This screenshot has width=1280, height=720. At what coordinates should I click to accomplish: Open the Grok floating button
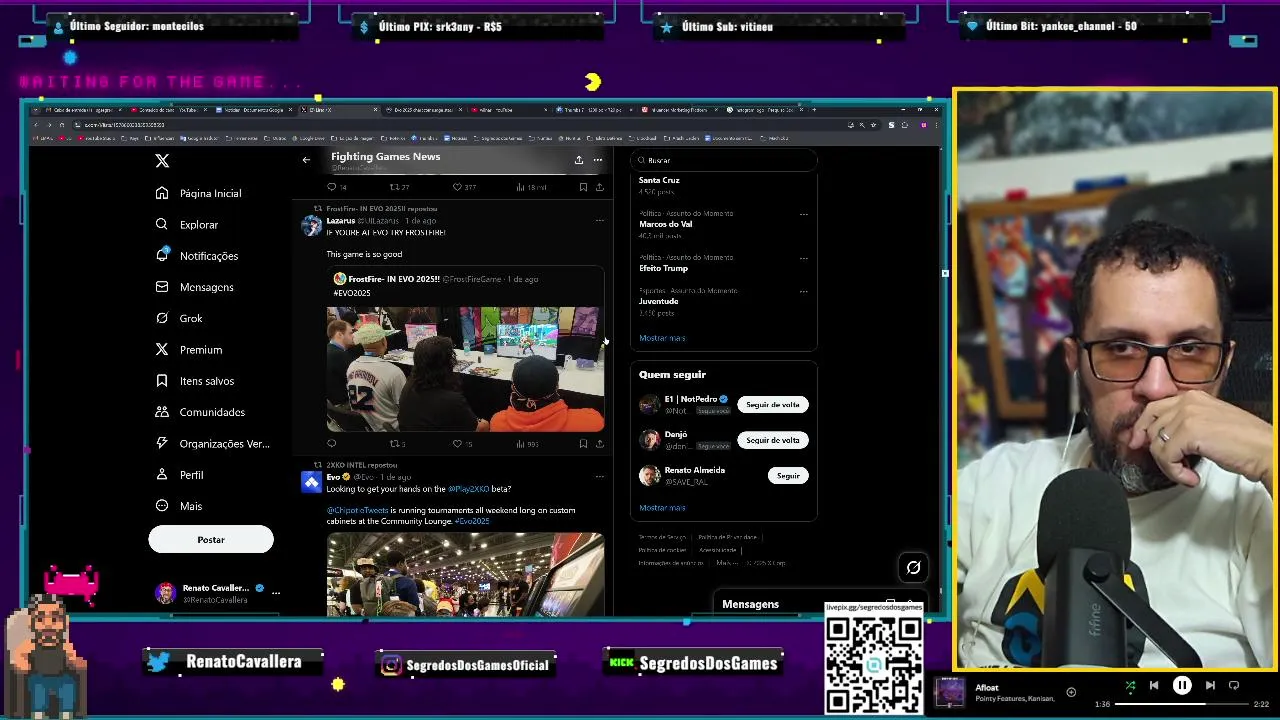(913, 568)
